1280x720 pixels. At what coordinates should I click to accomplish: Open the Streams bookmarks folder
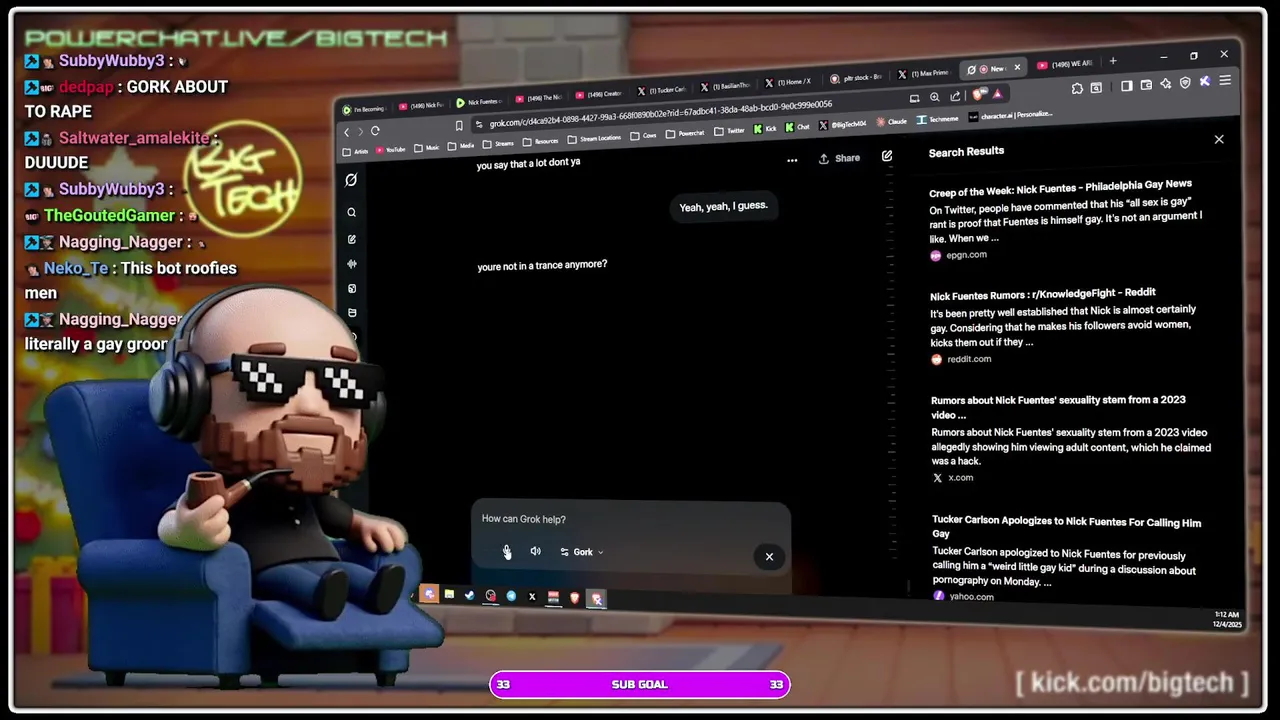[498, 144]
